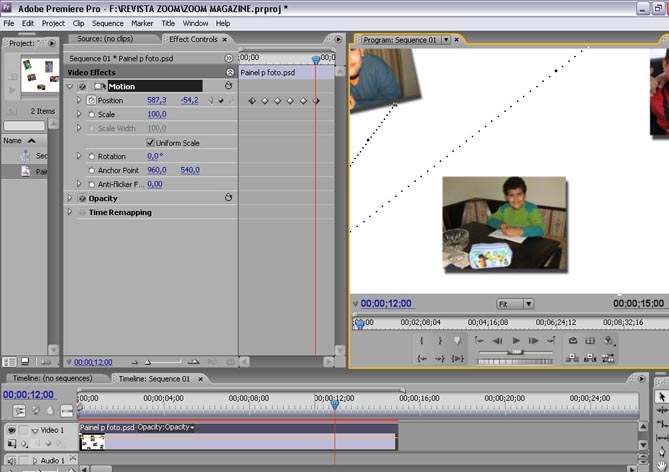Toggle the Uniform Scale checkbox
This screenshot has height=472, width=669.
point(151,143)
